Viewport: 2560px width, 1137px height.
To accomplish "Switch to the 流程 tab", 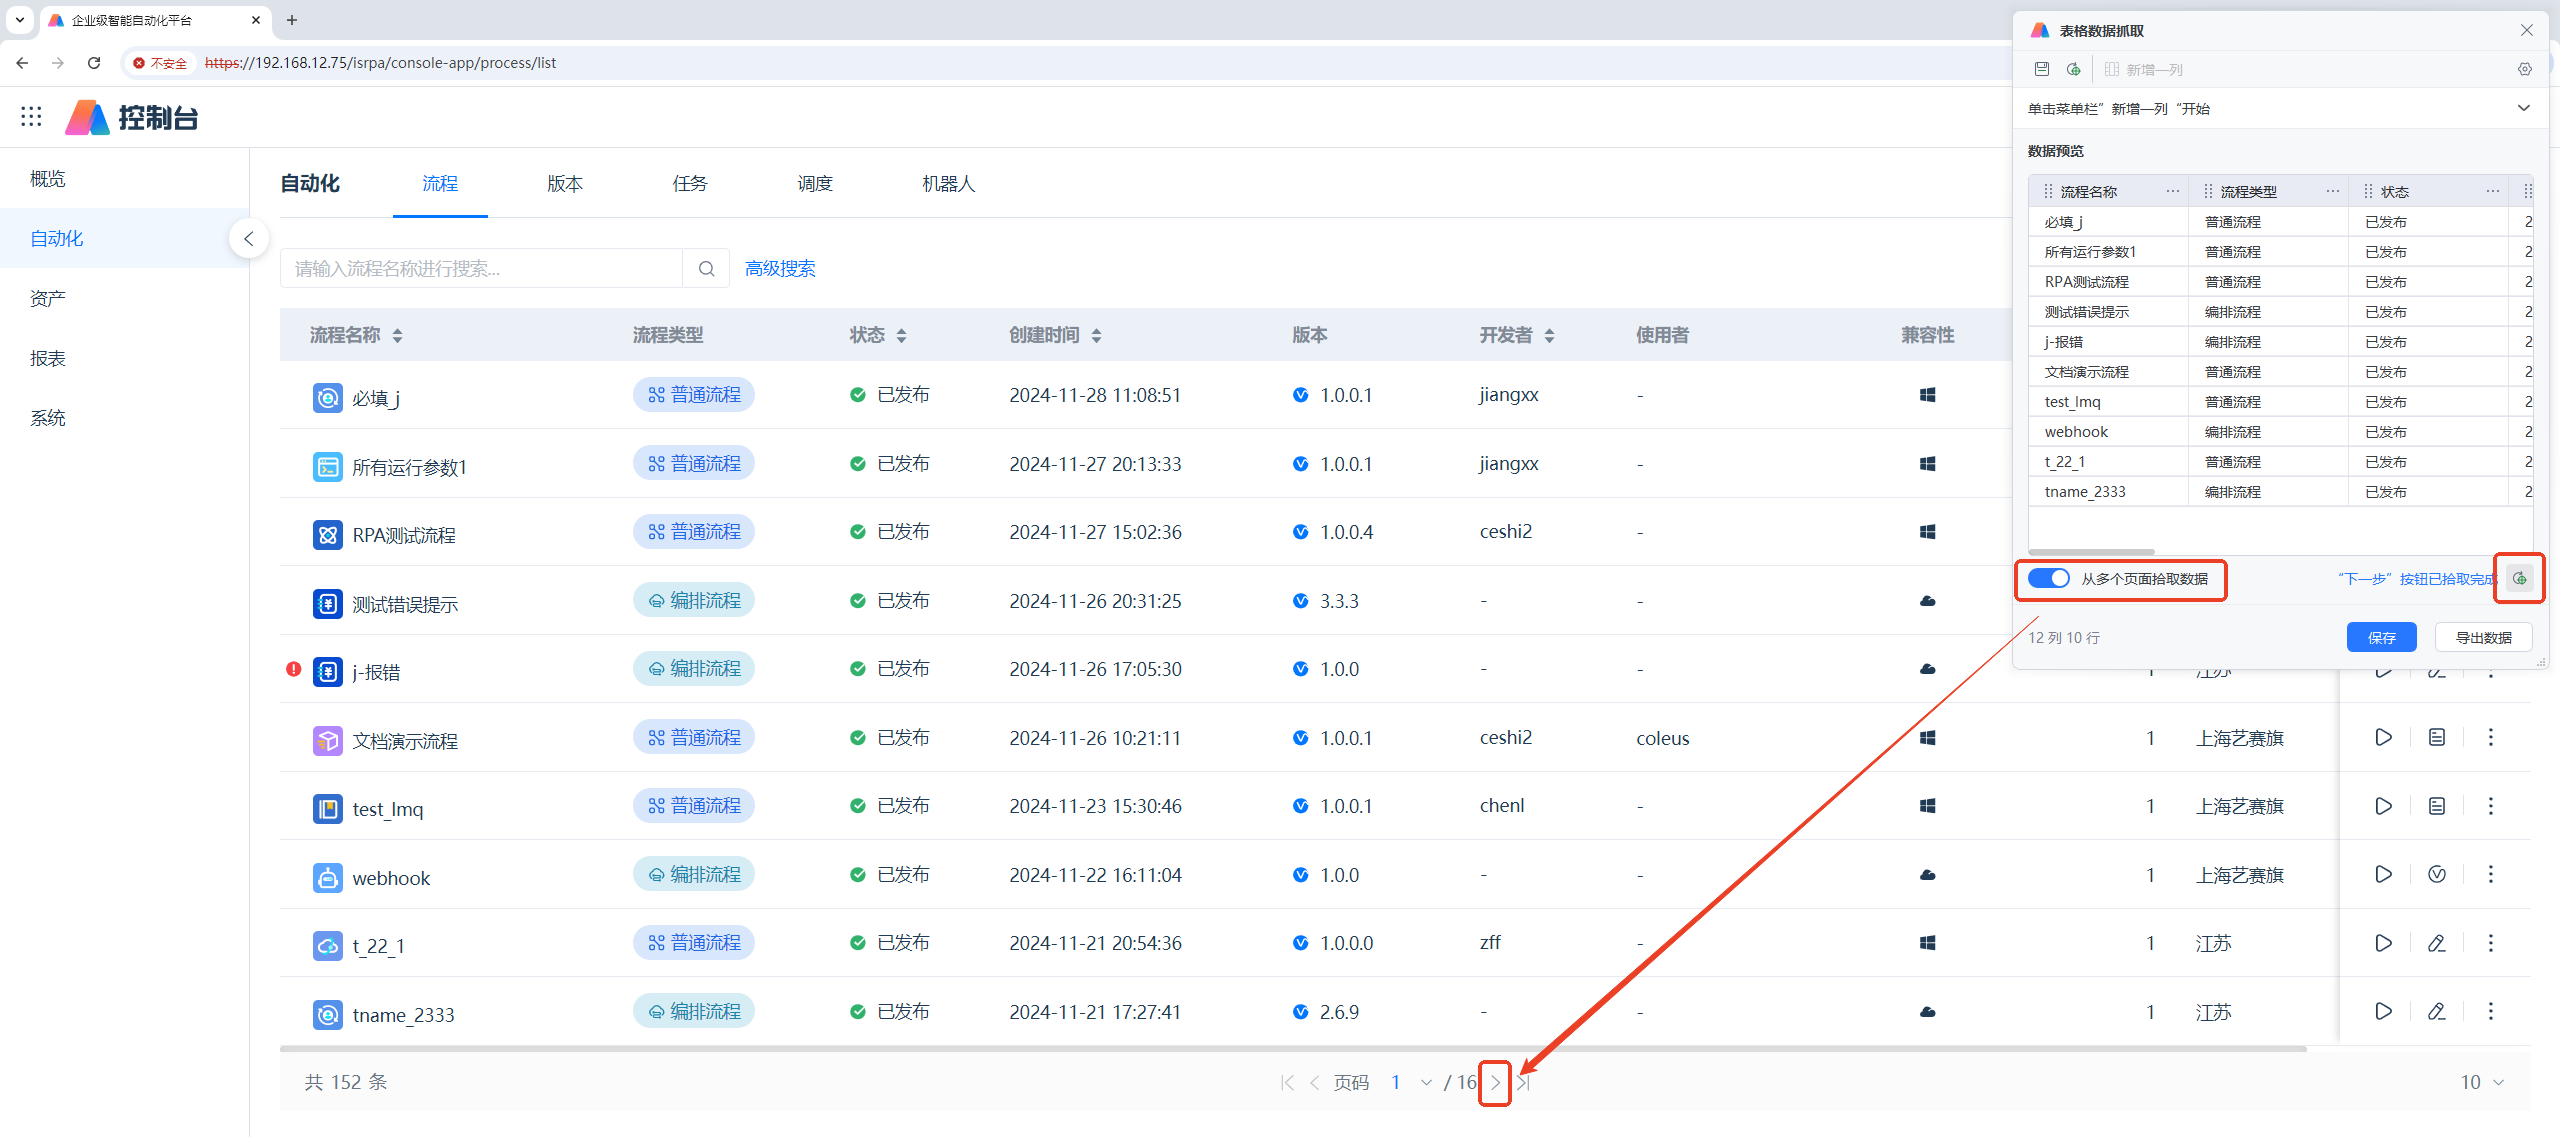I will 440,184.
